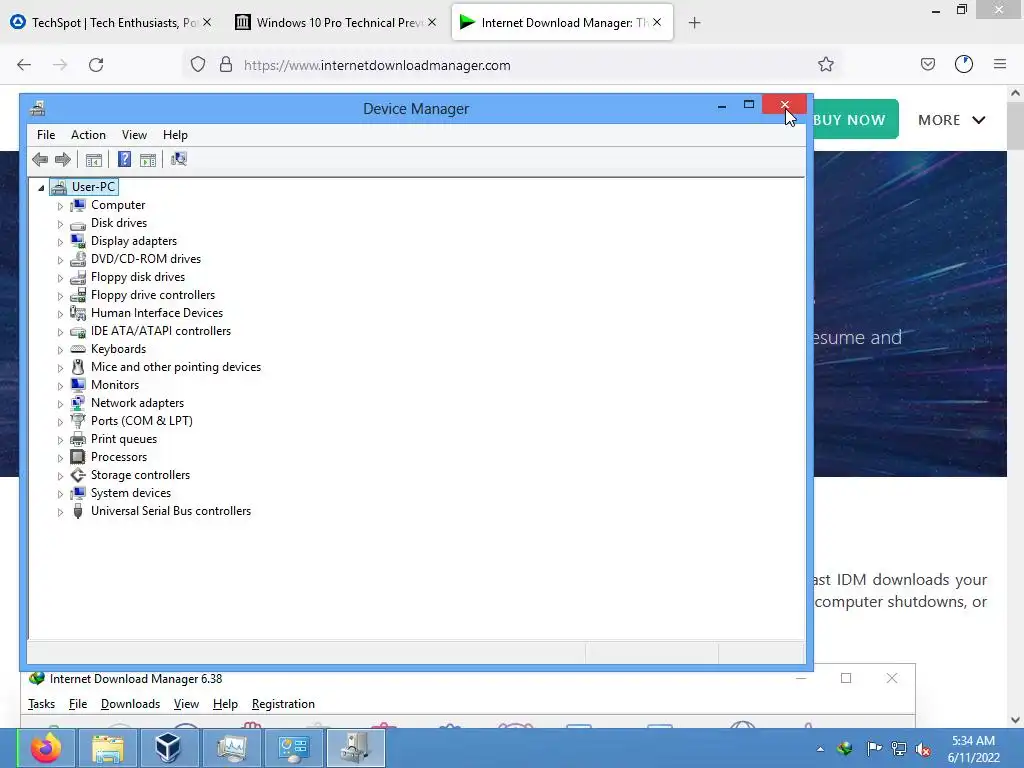1024x768 pixels.
Task: Reload the page in Firefox
Action: [96, 65]
